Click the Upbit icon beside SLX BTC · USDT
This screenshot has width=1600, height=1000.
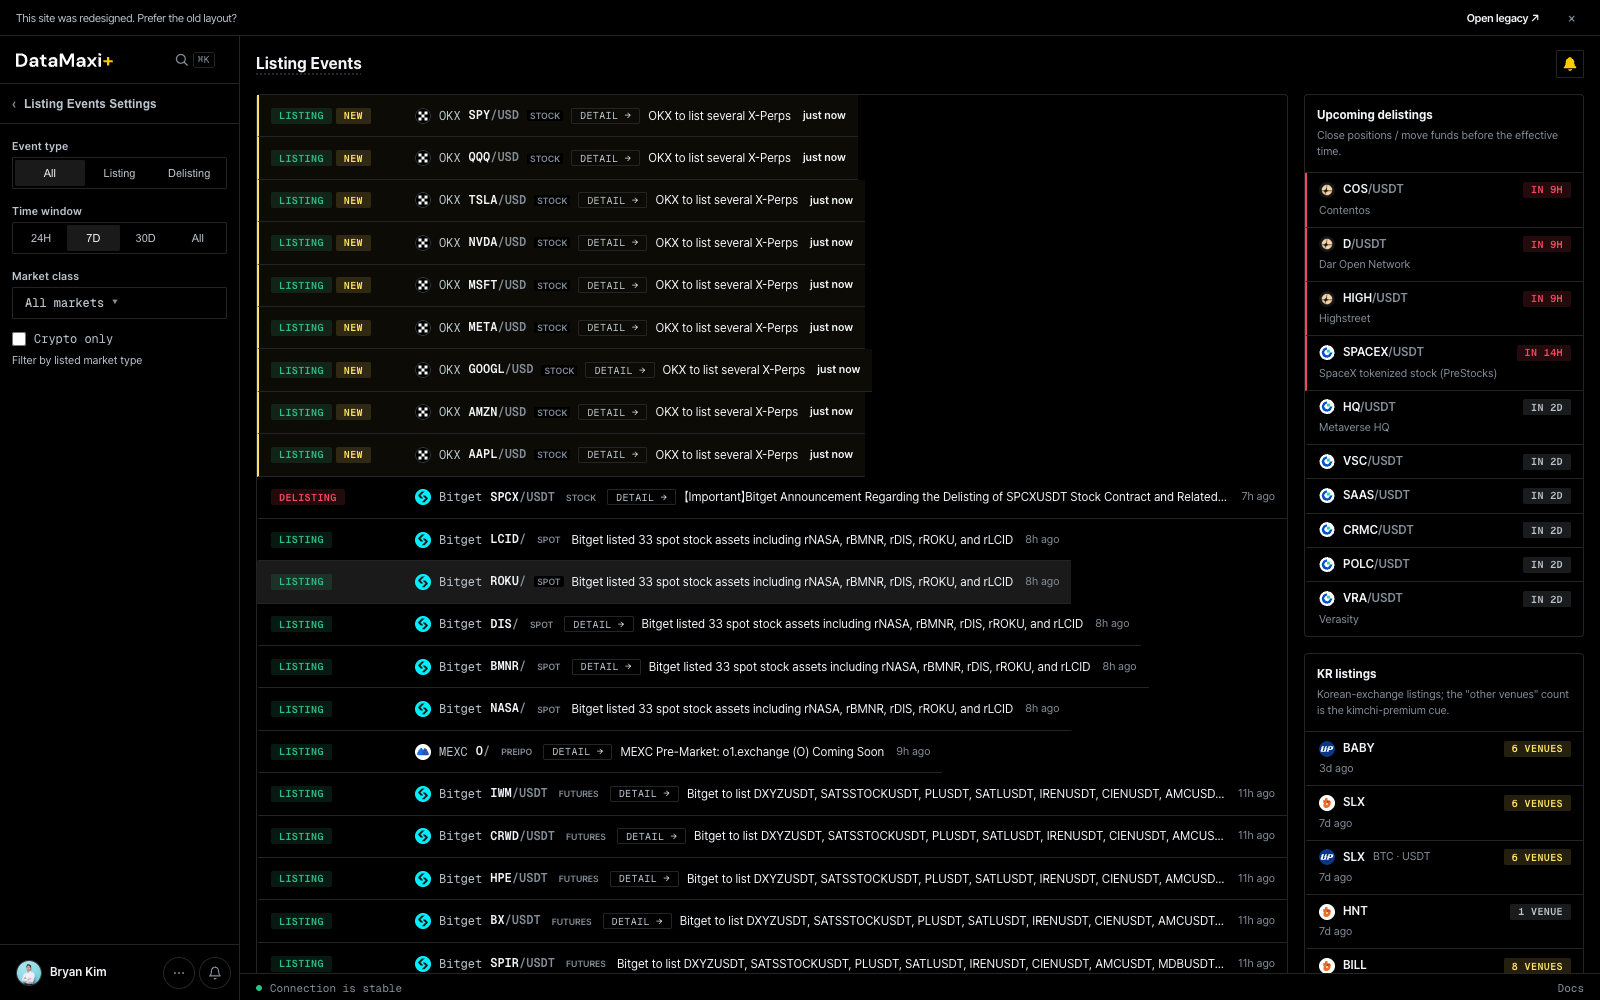tap(1327, 857)
